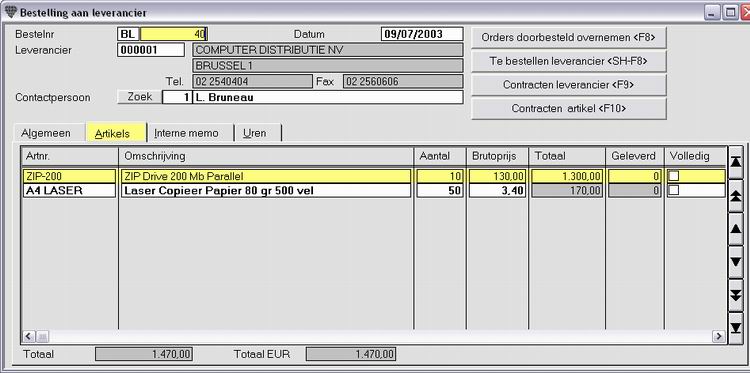The height and width of the screenshot is (373, 750).
Task: Click Totaal cell 1.300,00
Action: pos(567,176)
